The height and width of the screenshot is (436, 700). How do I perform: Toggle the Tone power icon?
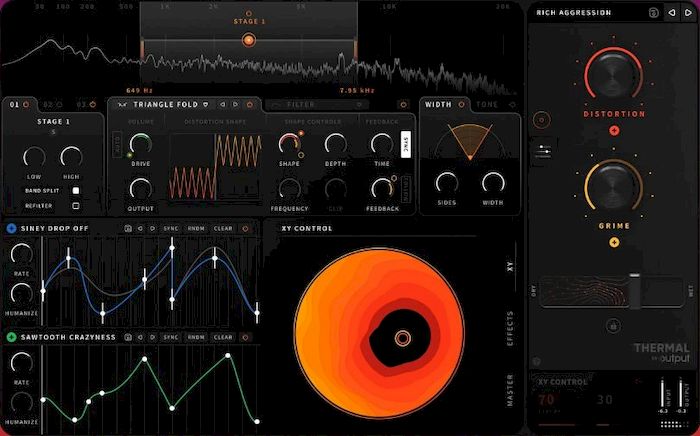(x=512, y=104)
